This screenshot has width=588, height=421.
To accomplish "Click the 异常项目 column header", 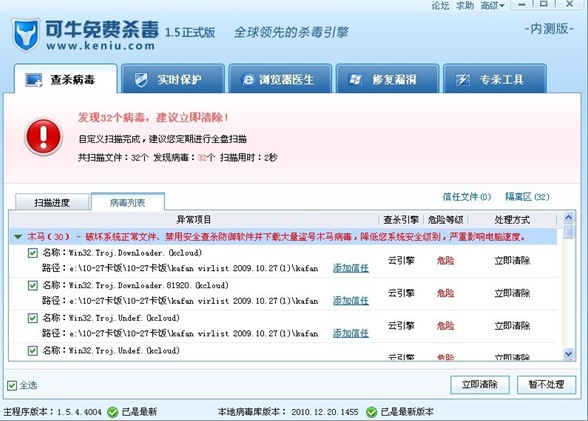I will coord(194,220).
